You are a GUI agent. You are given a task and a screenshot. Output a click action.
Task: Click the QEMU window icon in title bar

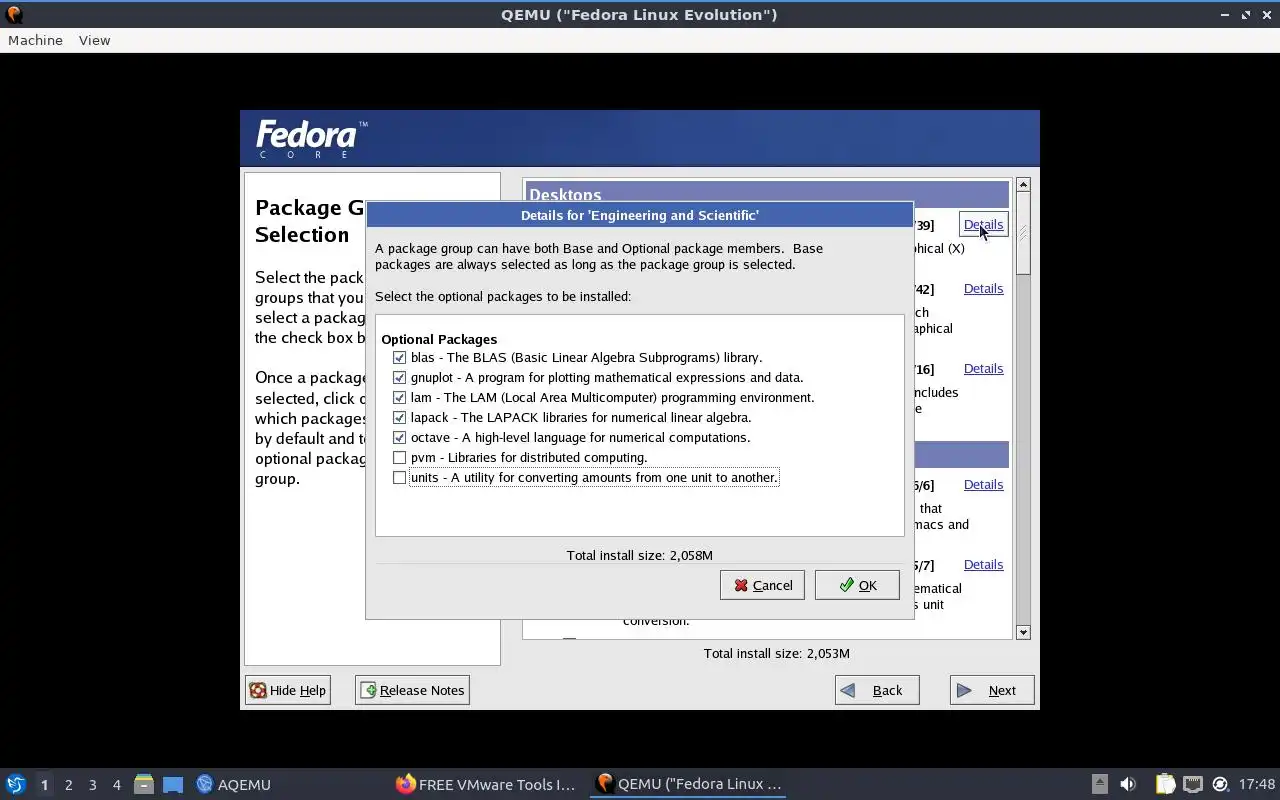click(x=14, y=14)
